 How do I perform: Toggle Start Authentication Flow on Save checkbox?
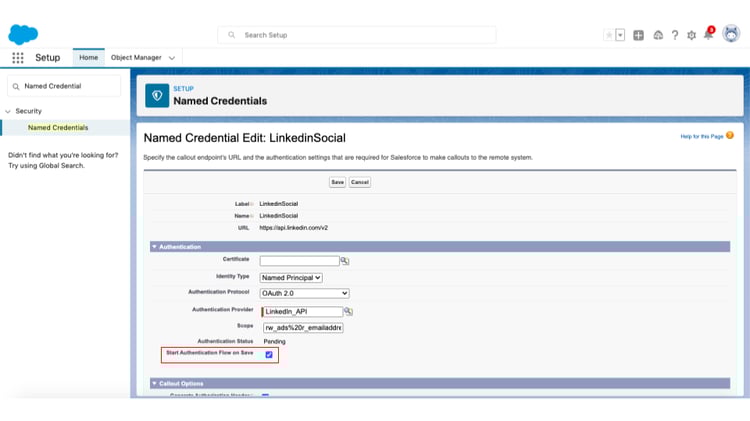[x=269, y=355]
